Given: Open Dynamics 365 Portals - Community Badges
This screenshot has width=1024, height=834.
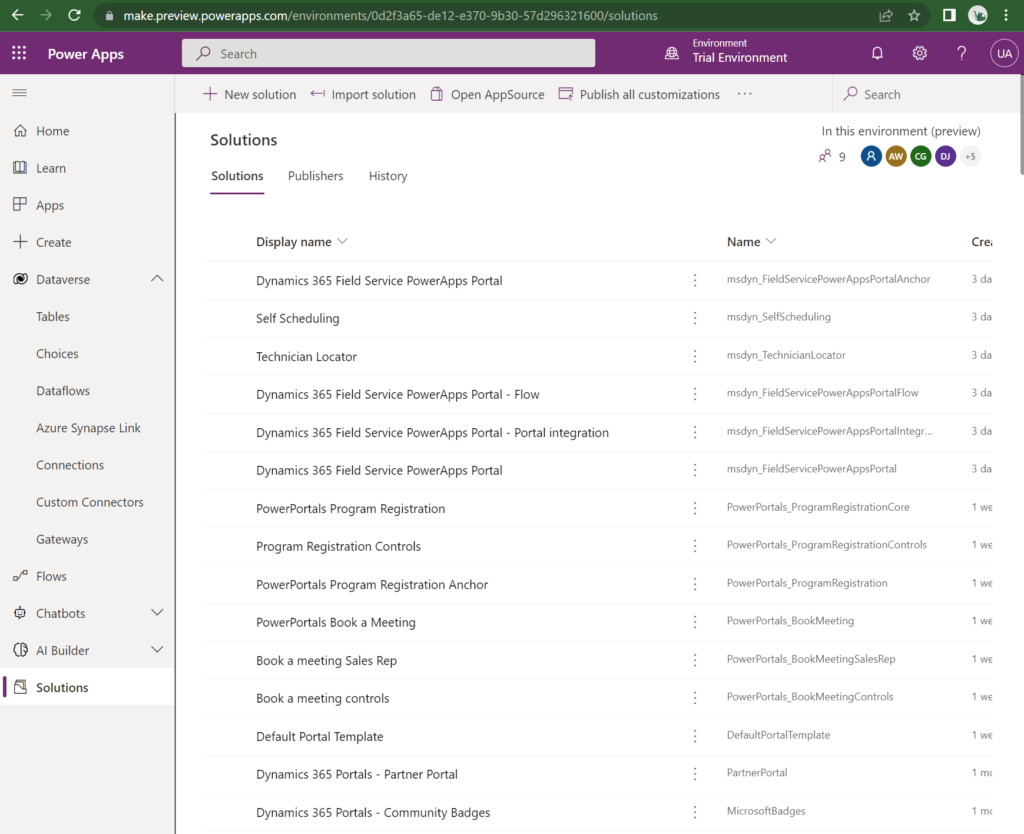Looking at the screenshot, I should [x=373, y=812].
